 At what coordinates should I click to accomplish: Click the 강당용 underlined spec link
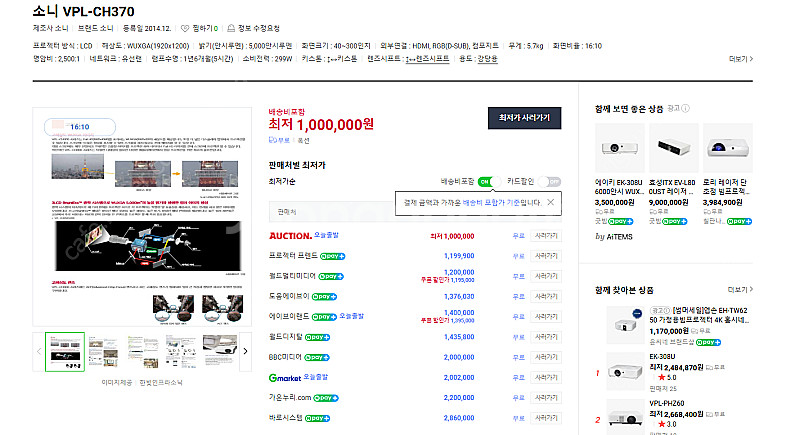487,59
